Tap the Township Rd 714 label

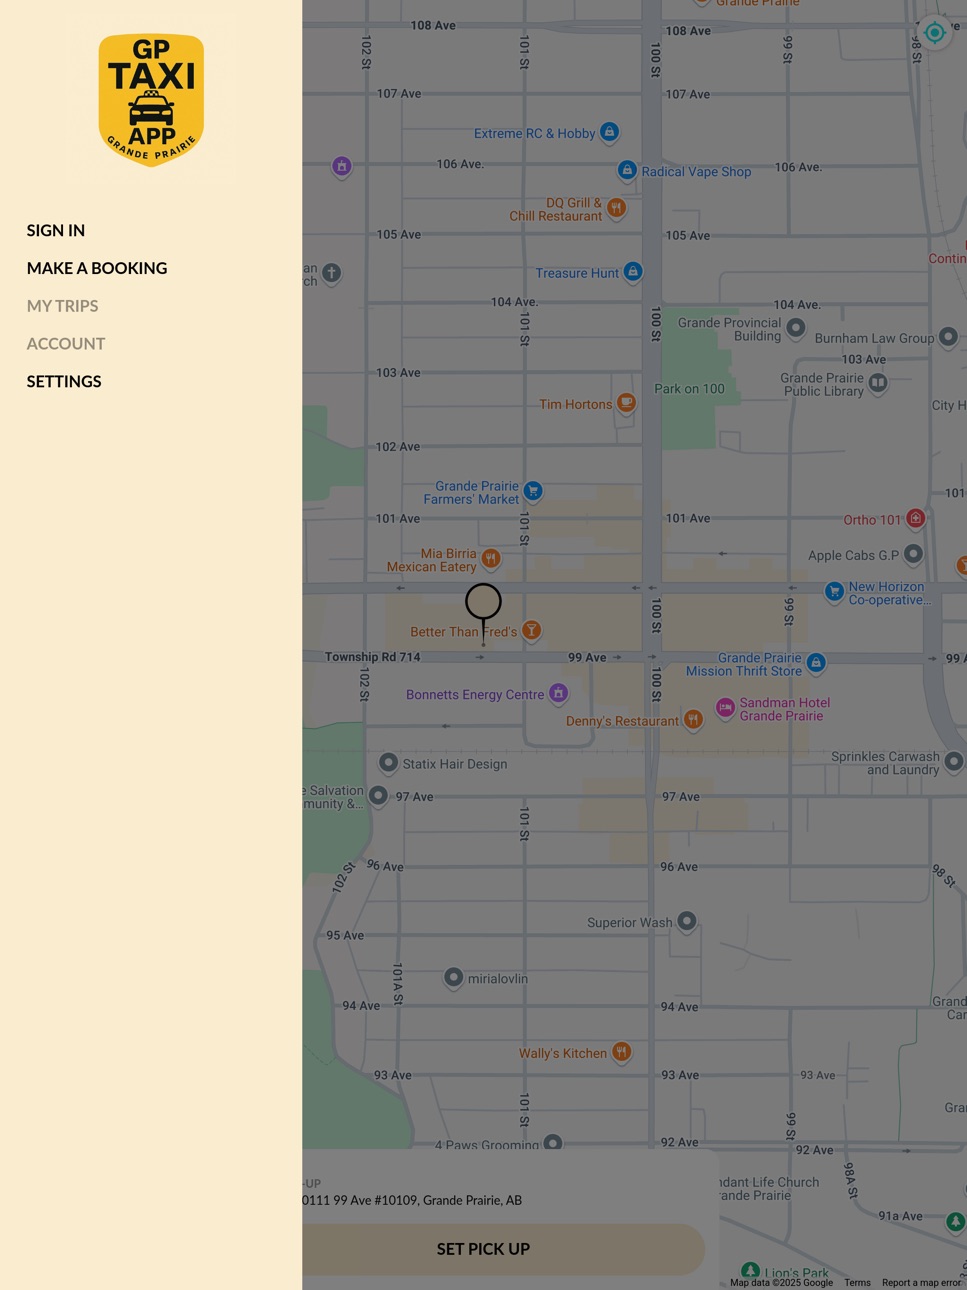point(372,657)
